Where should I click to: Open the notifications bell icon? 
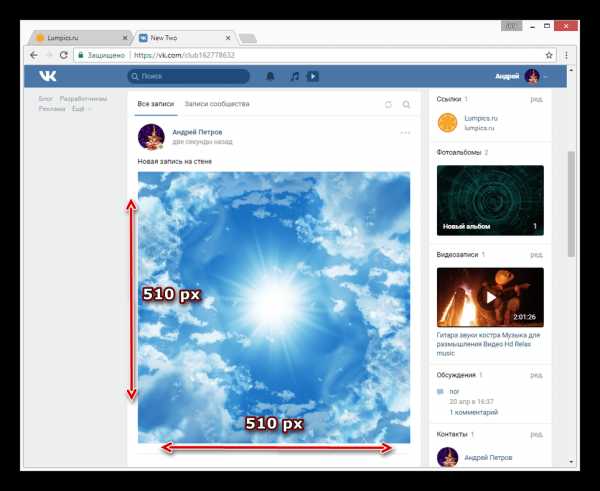tap(270, 76)
